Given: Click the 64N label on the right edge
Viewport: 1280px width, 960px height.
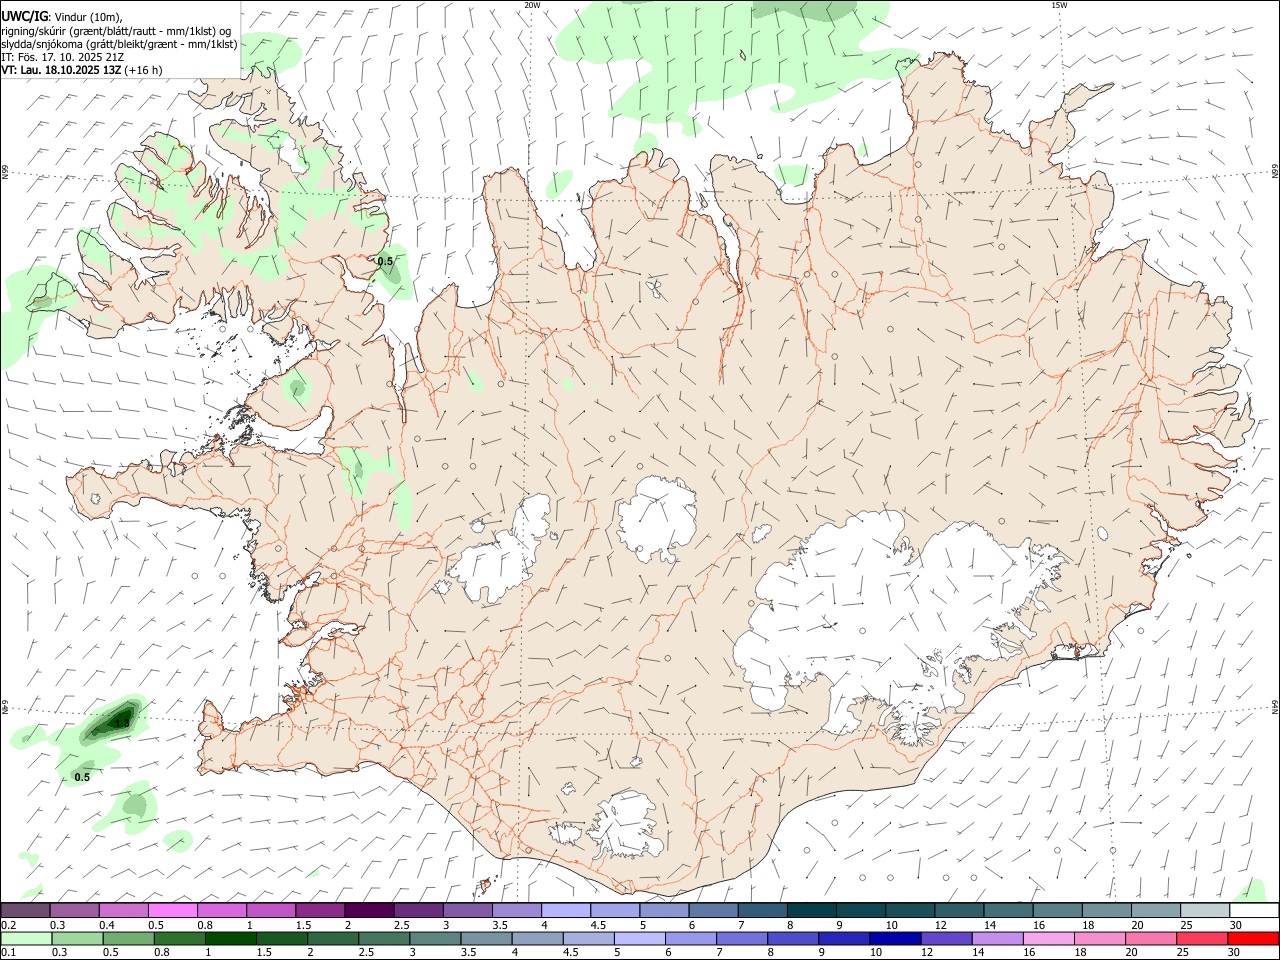Looking at the screenshot, I should [x=1275, y=706].
